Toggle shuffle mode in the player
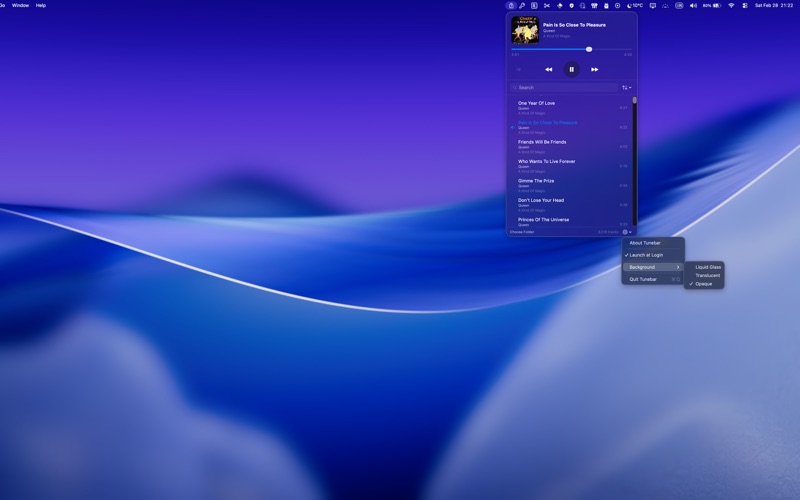Screen dimensions: 800x500 [518, 69]
